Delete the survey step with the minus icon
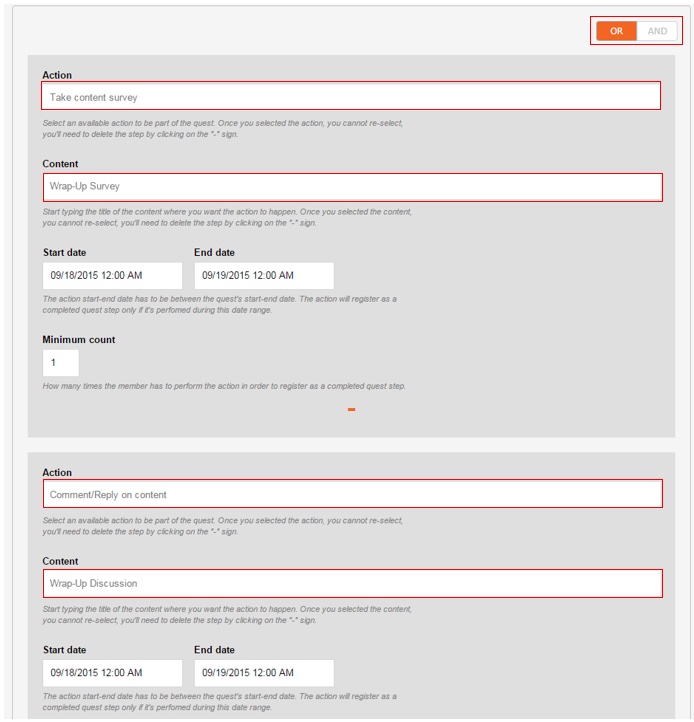 351,409
